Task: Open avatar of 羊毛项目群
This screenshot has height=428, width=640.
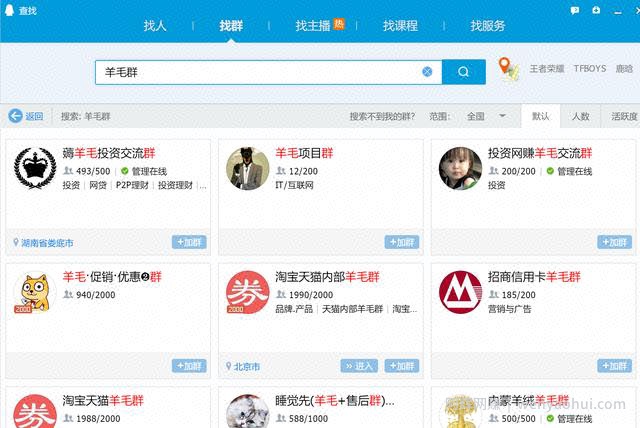Action: tap(248, 168)
